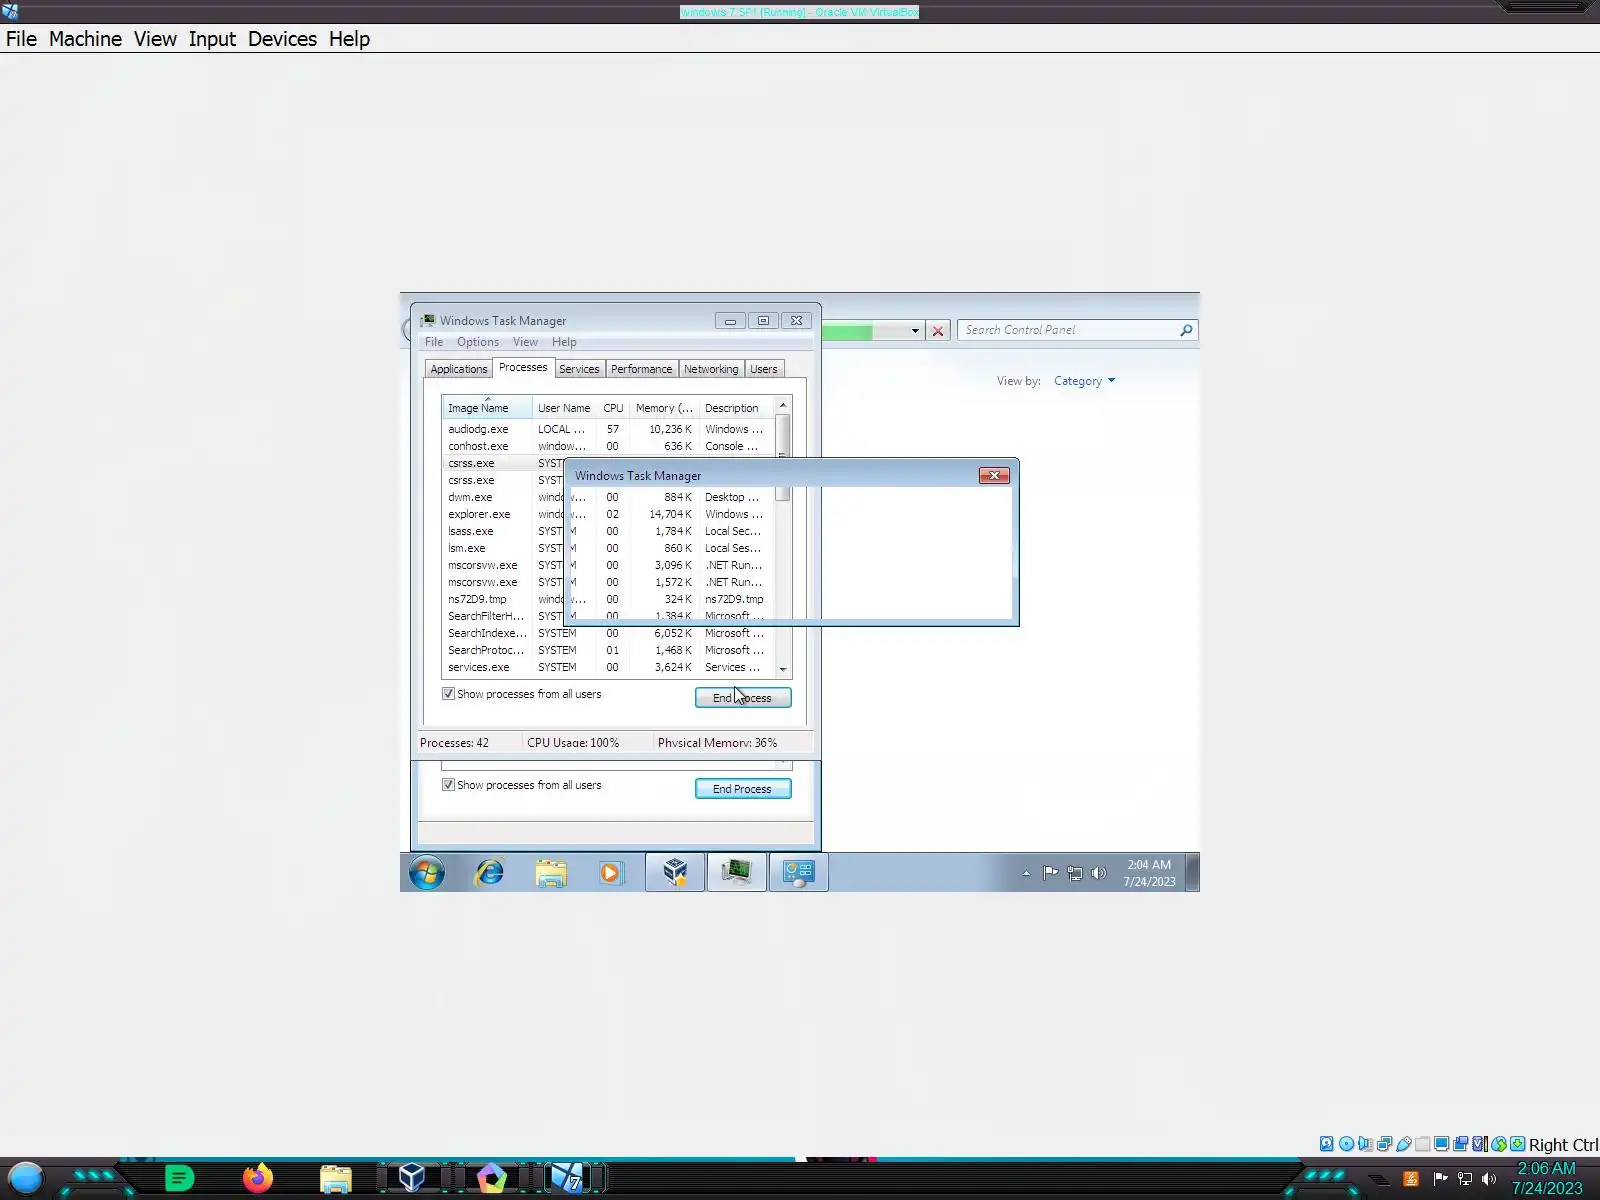Viewport: 1600px width, 1200px height.
Task: Select the lsass.exe process row
Action: [x=608, y=531]
